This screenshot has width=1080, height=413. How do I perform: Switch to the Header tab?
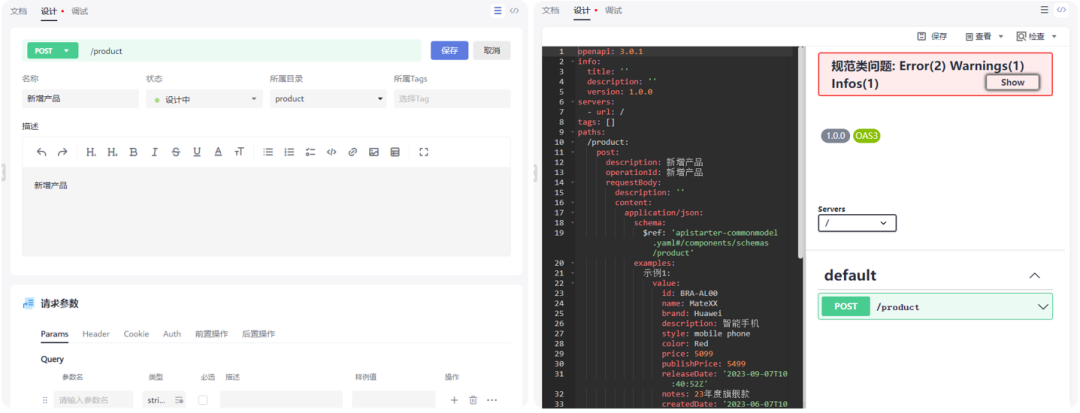[96, 334]
